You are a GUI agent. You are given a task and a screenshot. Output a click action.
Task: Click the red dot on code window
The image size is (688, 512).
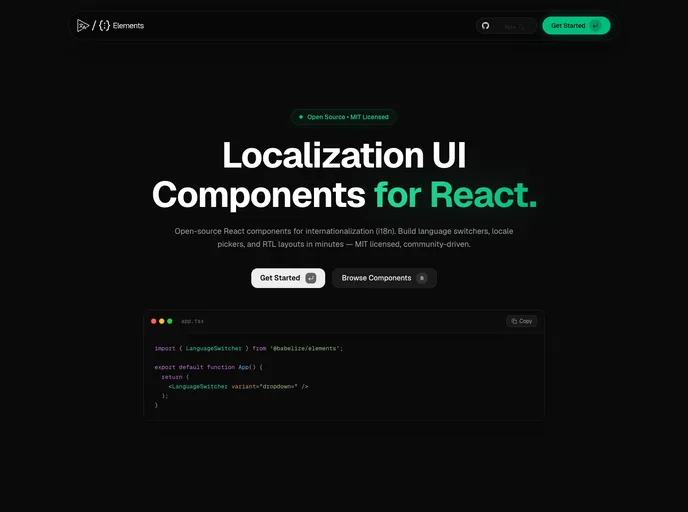coord(154,321)
